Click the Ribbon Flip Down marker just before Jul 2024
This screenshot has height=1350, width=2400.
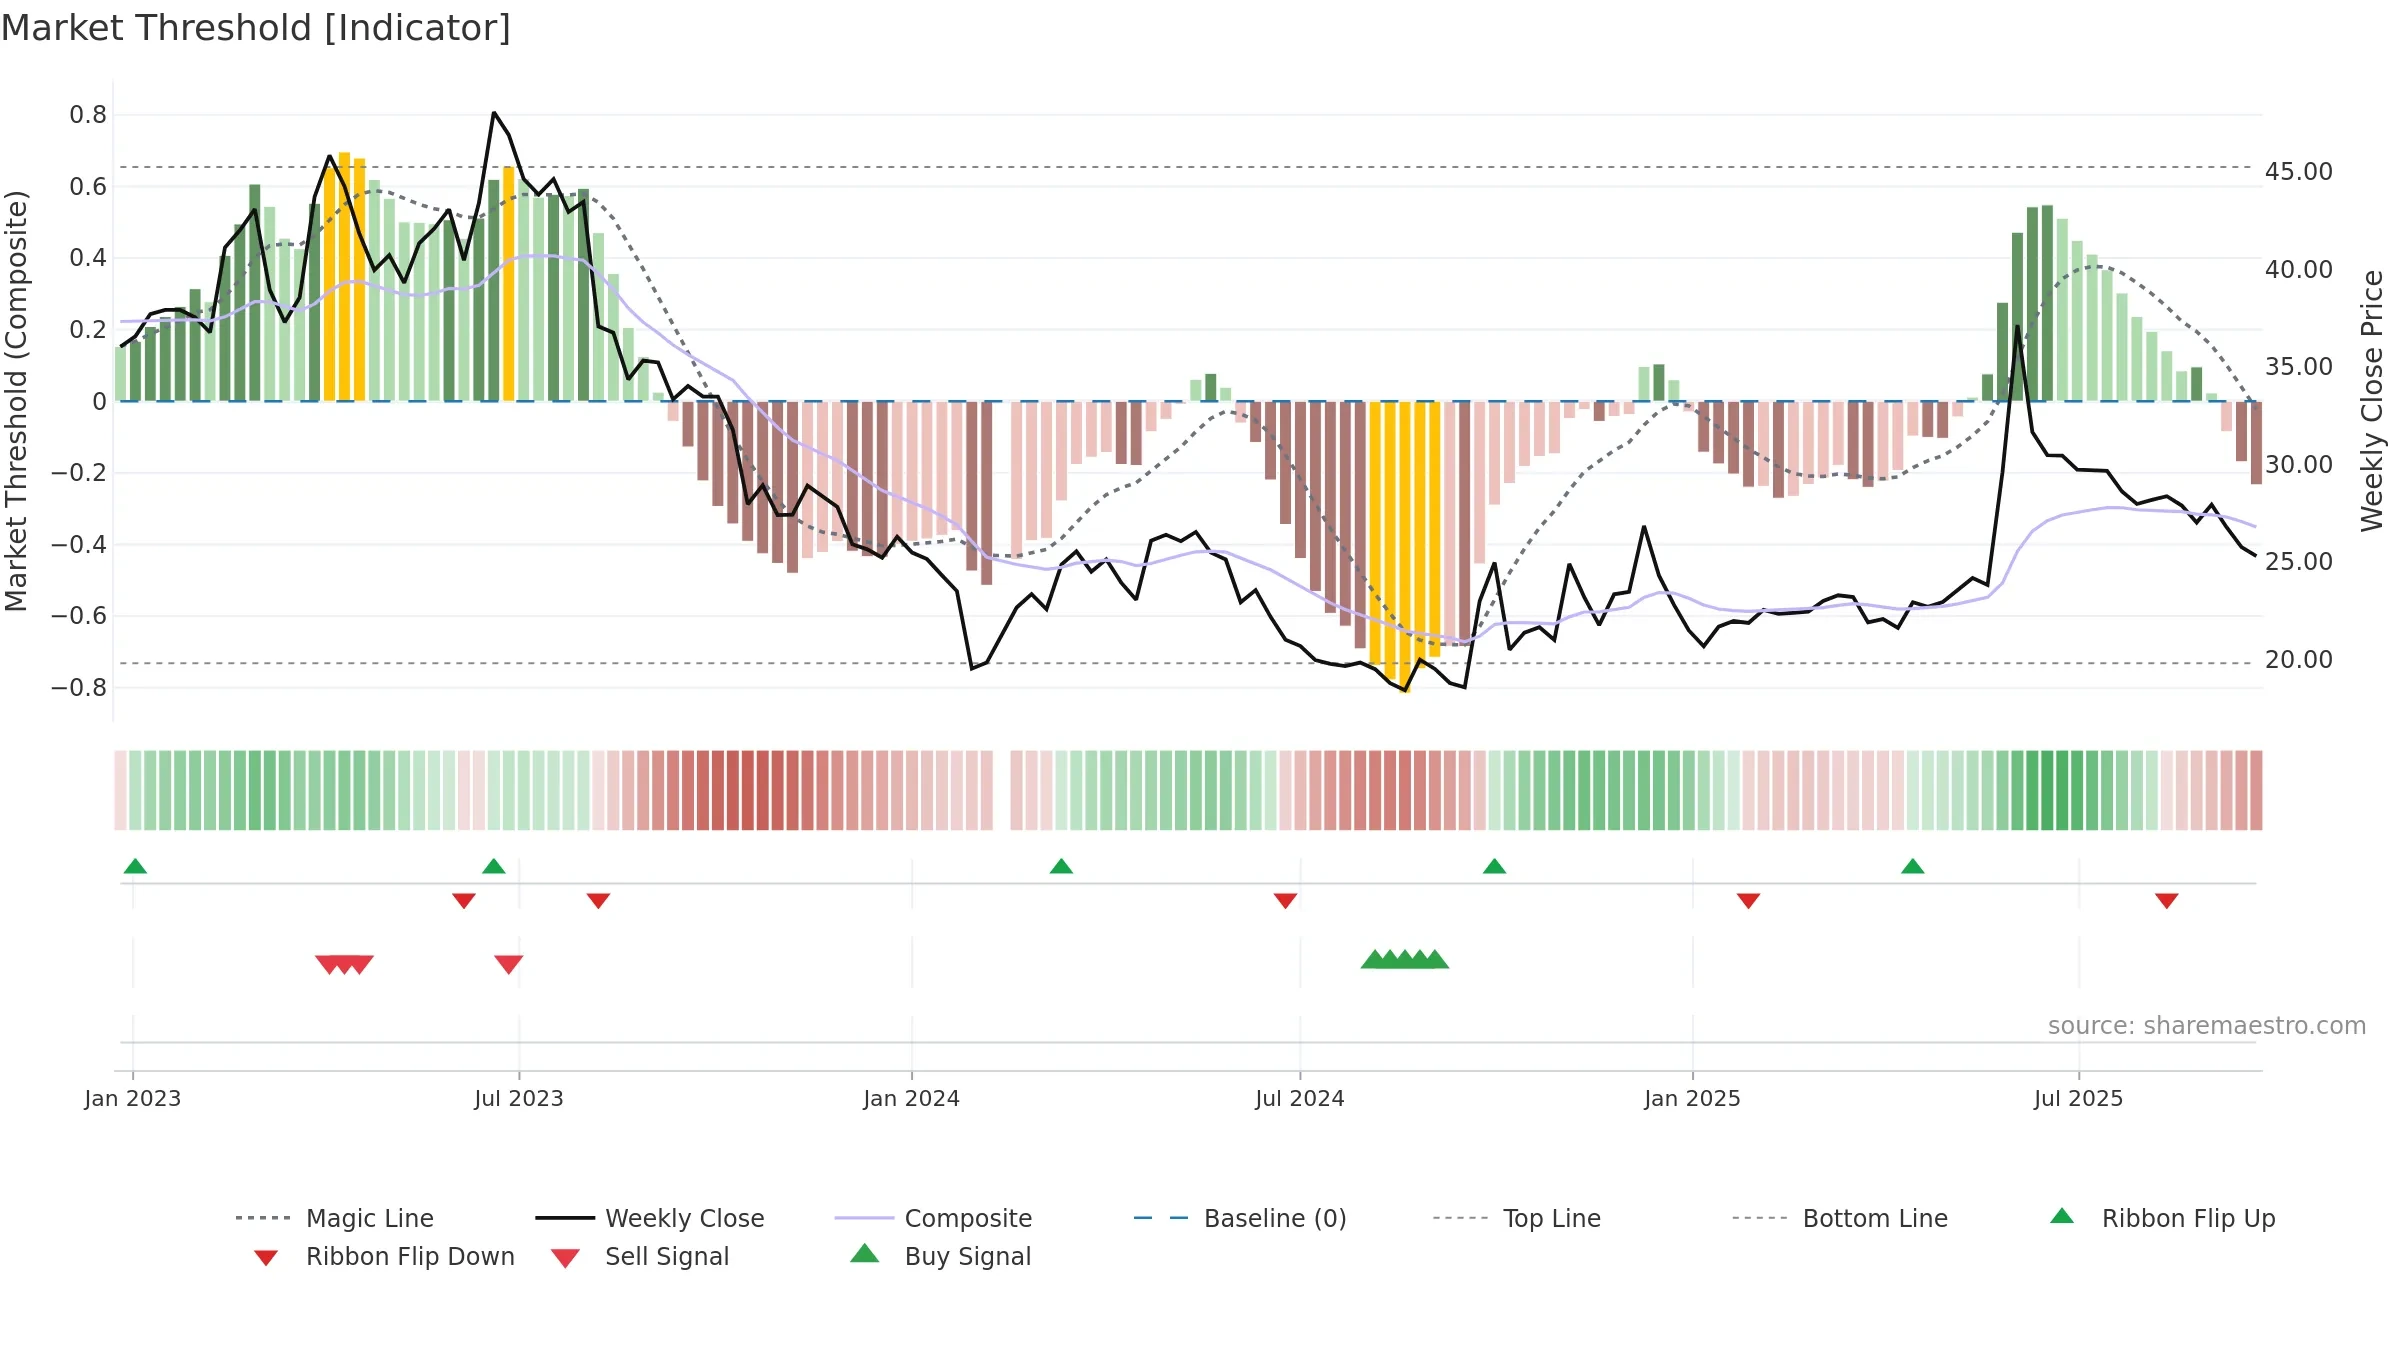coord(1285,901)
